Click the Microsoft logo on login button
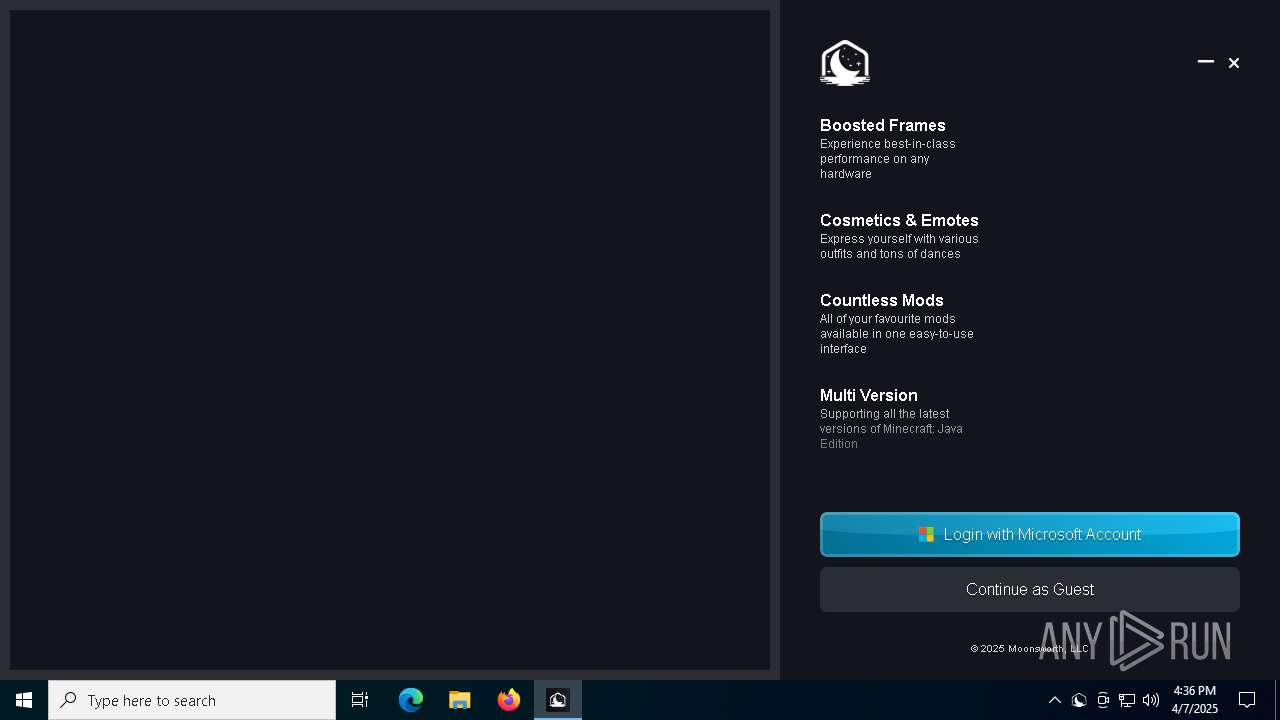This screenshot has width=1280, height=720. [926, 535]
